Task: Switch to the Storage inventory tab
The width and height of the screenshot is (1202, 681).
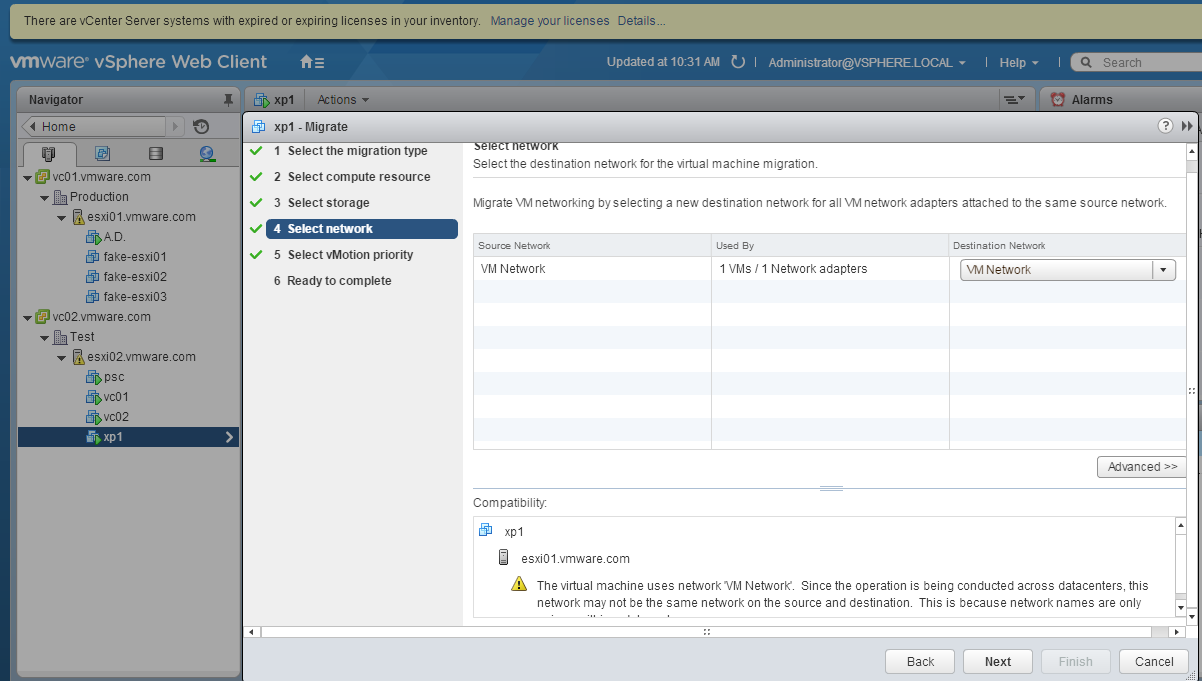Action: click(x=155, y=153)
